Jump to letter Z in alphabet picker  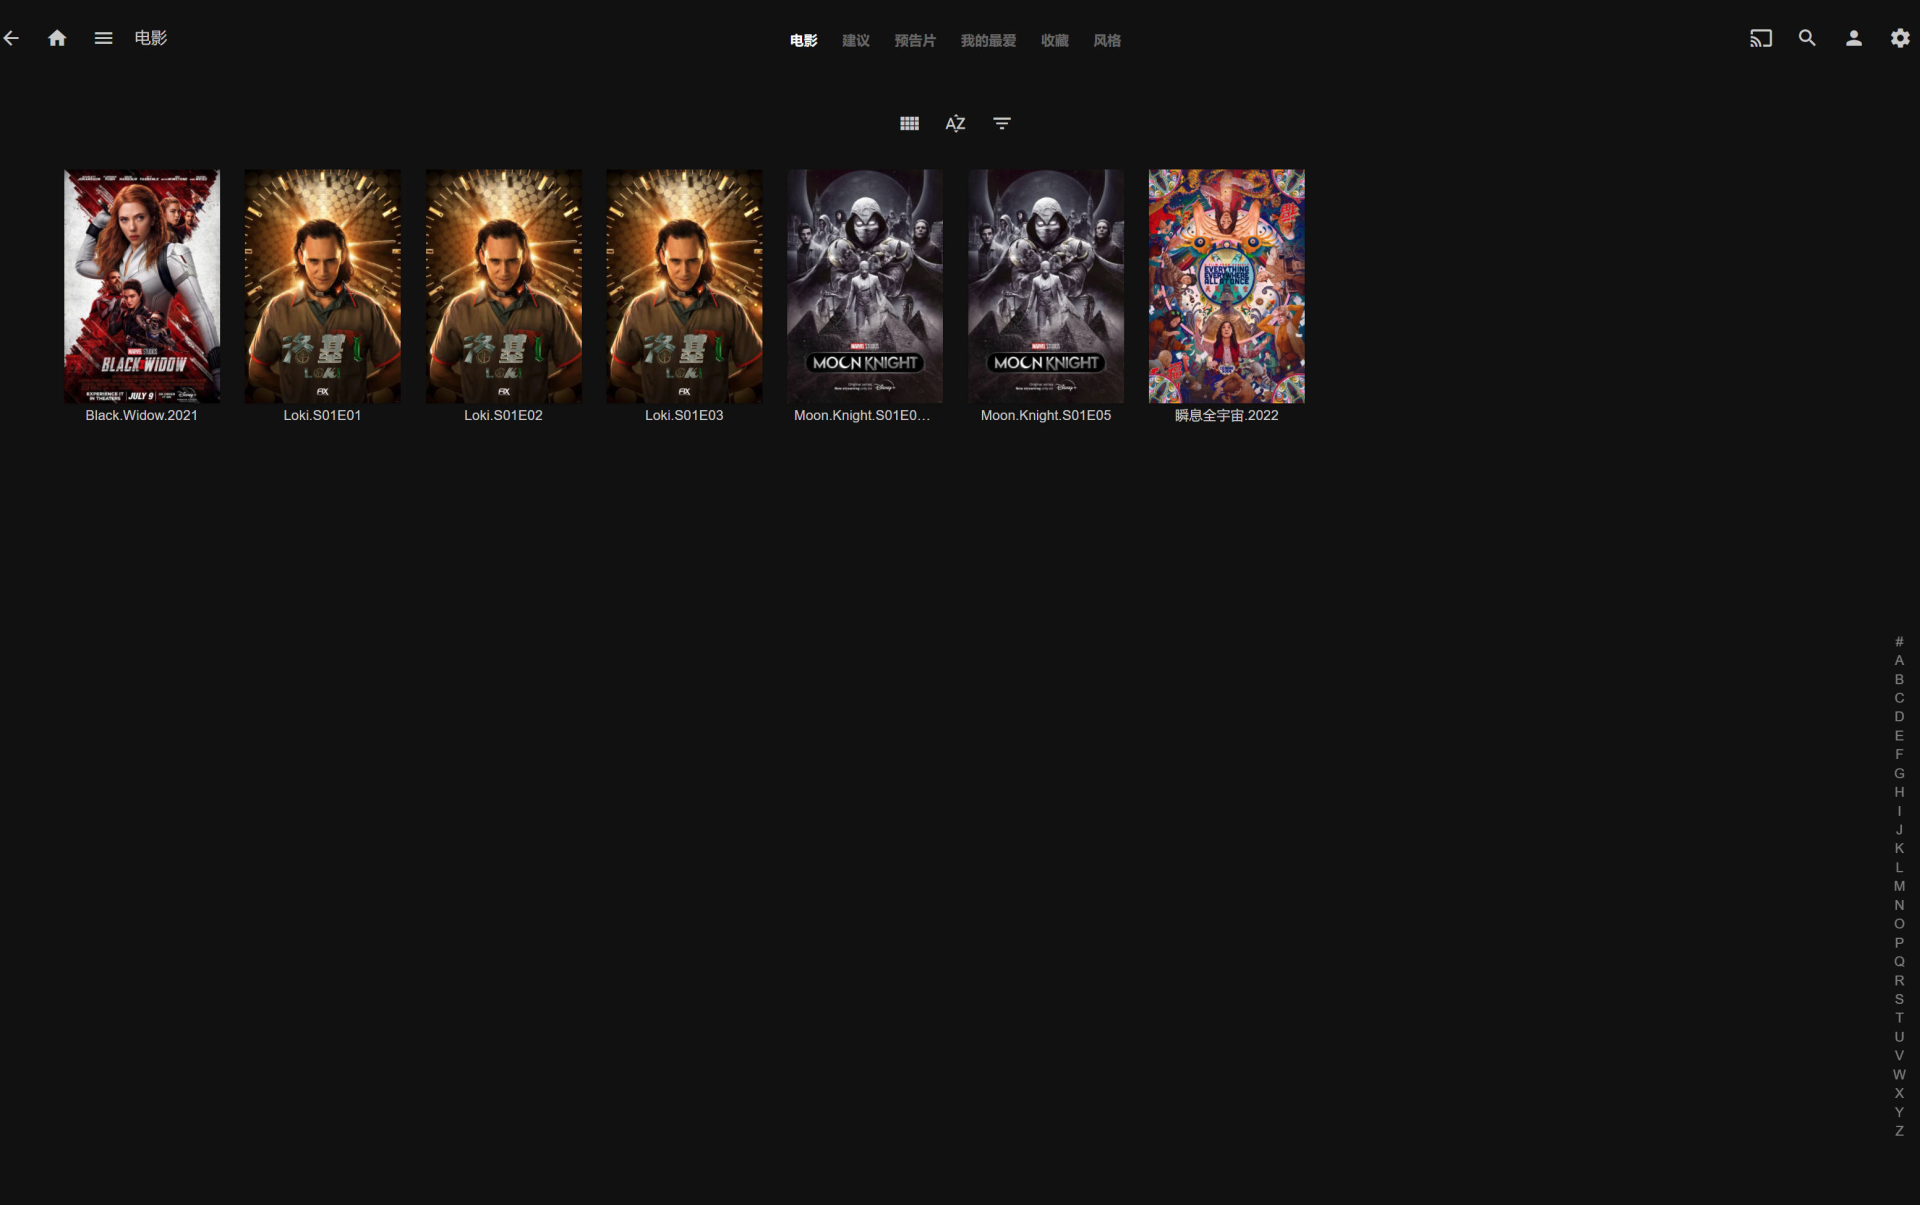tap(1899, 1132)
